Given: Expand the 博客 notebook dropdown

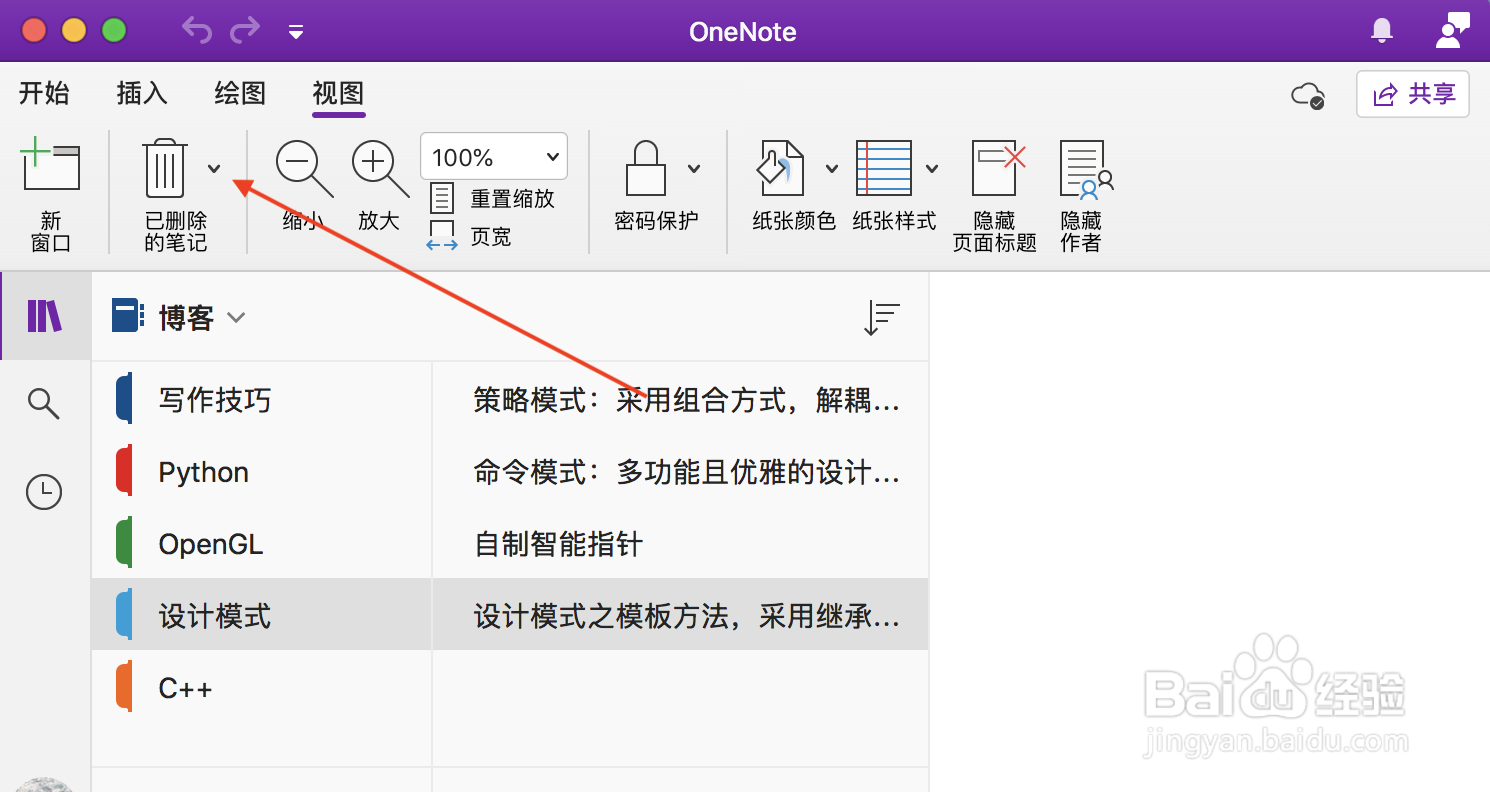Looking at the screenshot, I should [x=236, y=318].
